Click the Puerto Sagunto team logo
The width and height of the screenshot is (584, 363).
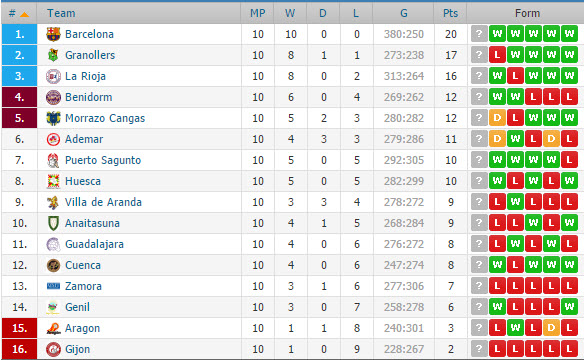click(x=53, y=160)
